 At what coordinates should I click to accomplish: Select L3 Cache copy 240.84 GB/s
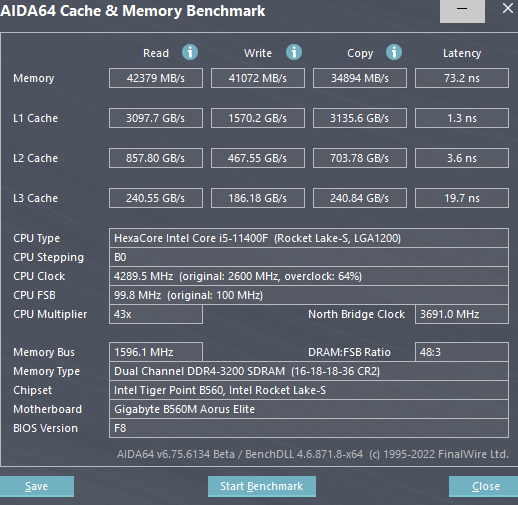click(x=360, y=198)
